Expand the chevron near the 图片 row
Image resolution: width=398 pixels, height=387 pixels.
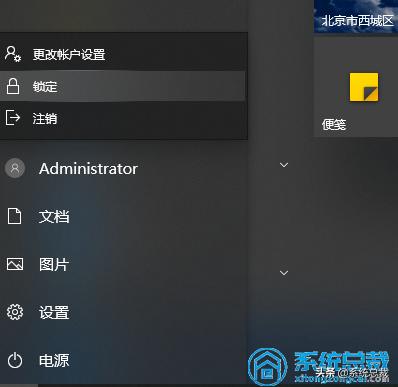click(x=284, y=273)
